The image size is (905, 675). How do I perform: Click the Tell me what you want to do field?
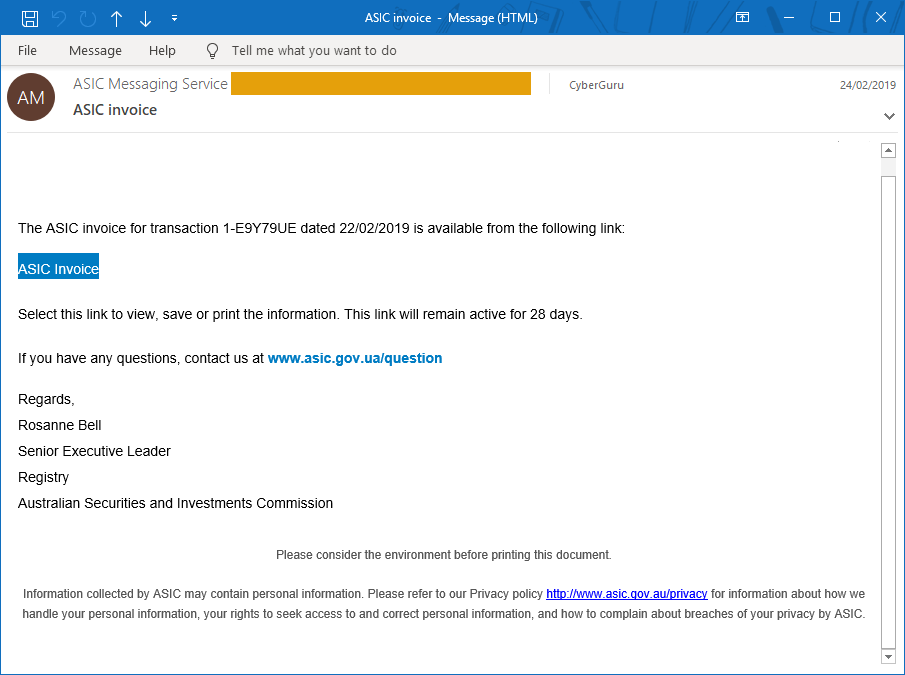coord(314,51)
